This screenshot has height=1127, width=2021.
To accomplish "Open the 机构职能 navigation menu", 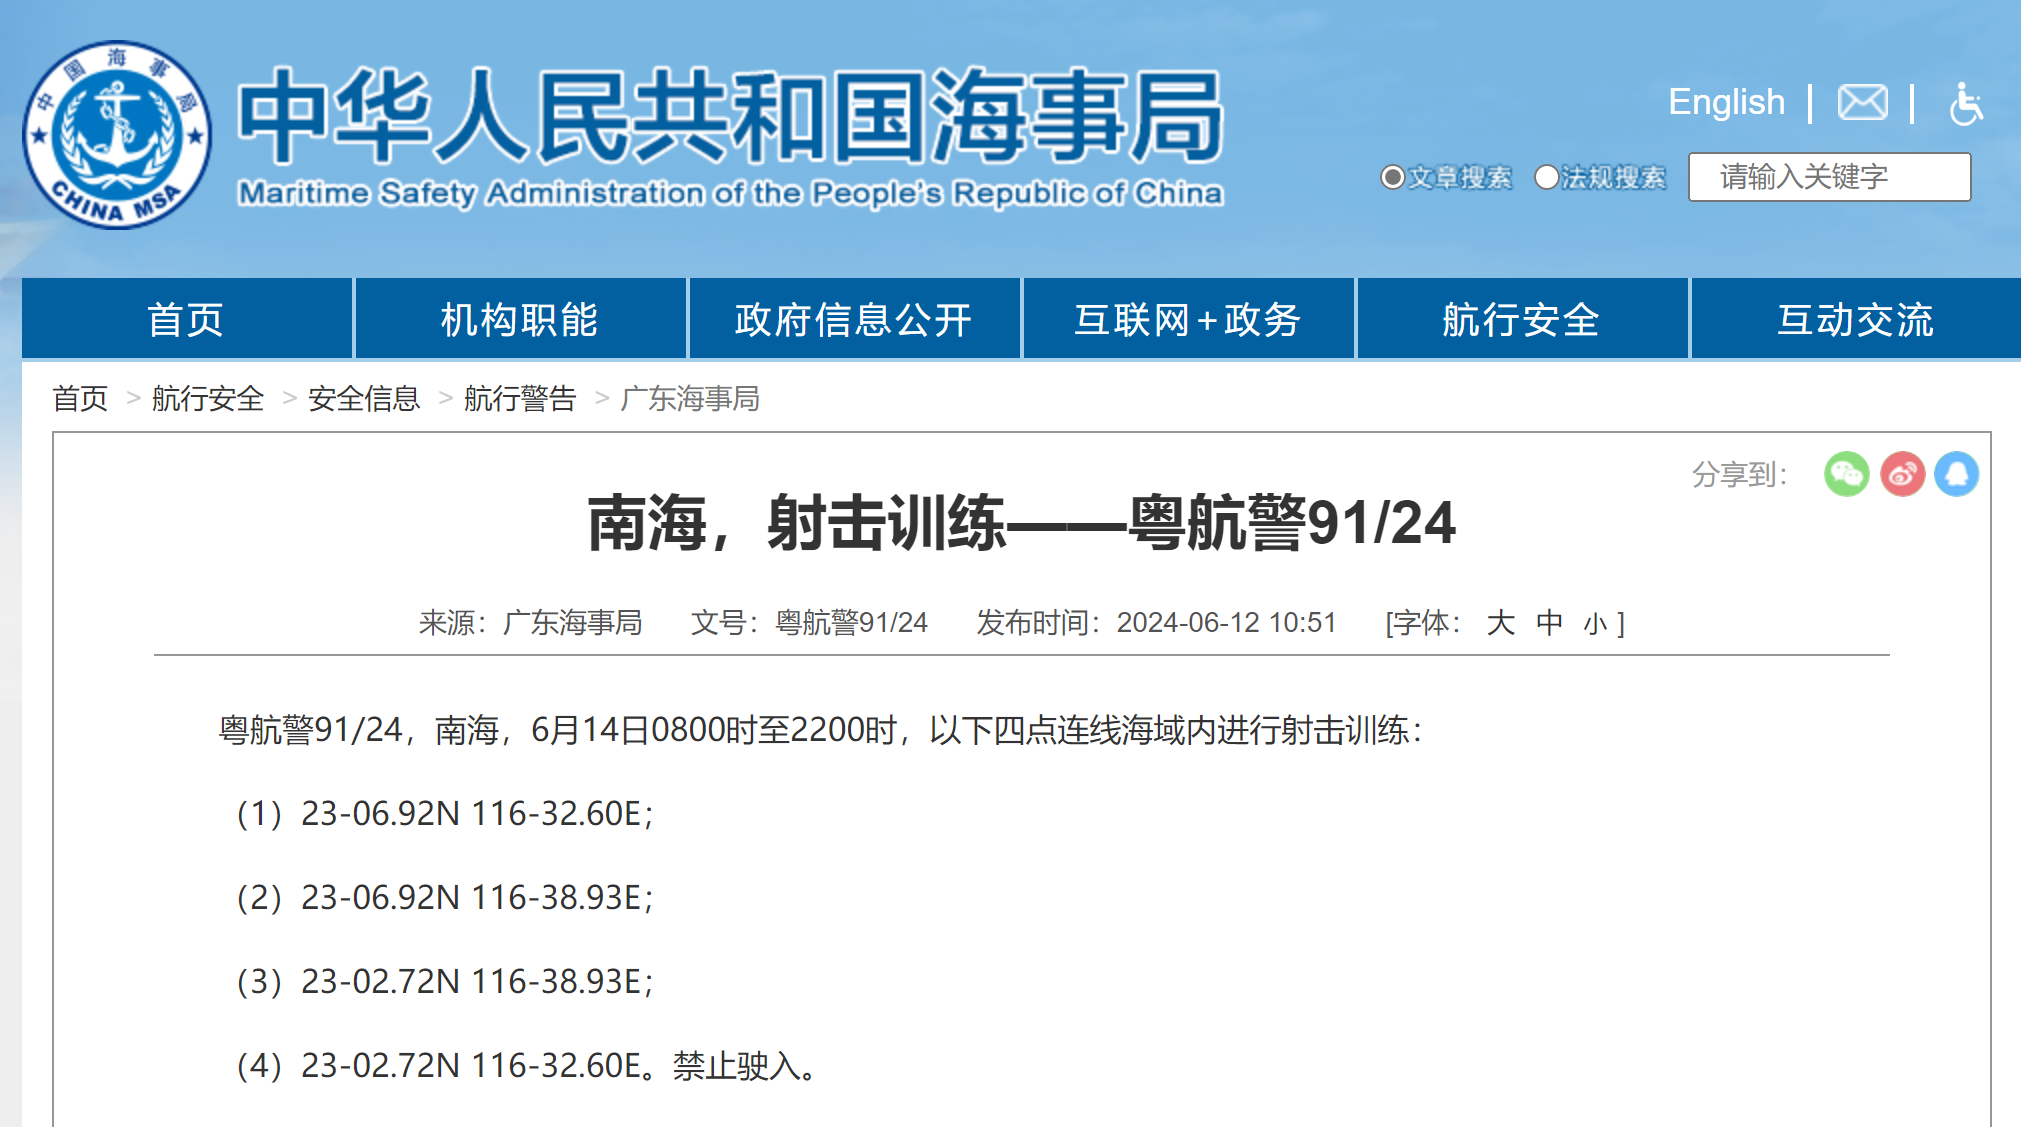I will pyautogui.click(x=520, y=319).
